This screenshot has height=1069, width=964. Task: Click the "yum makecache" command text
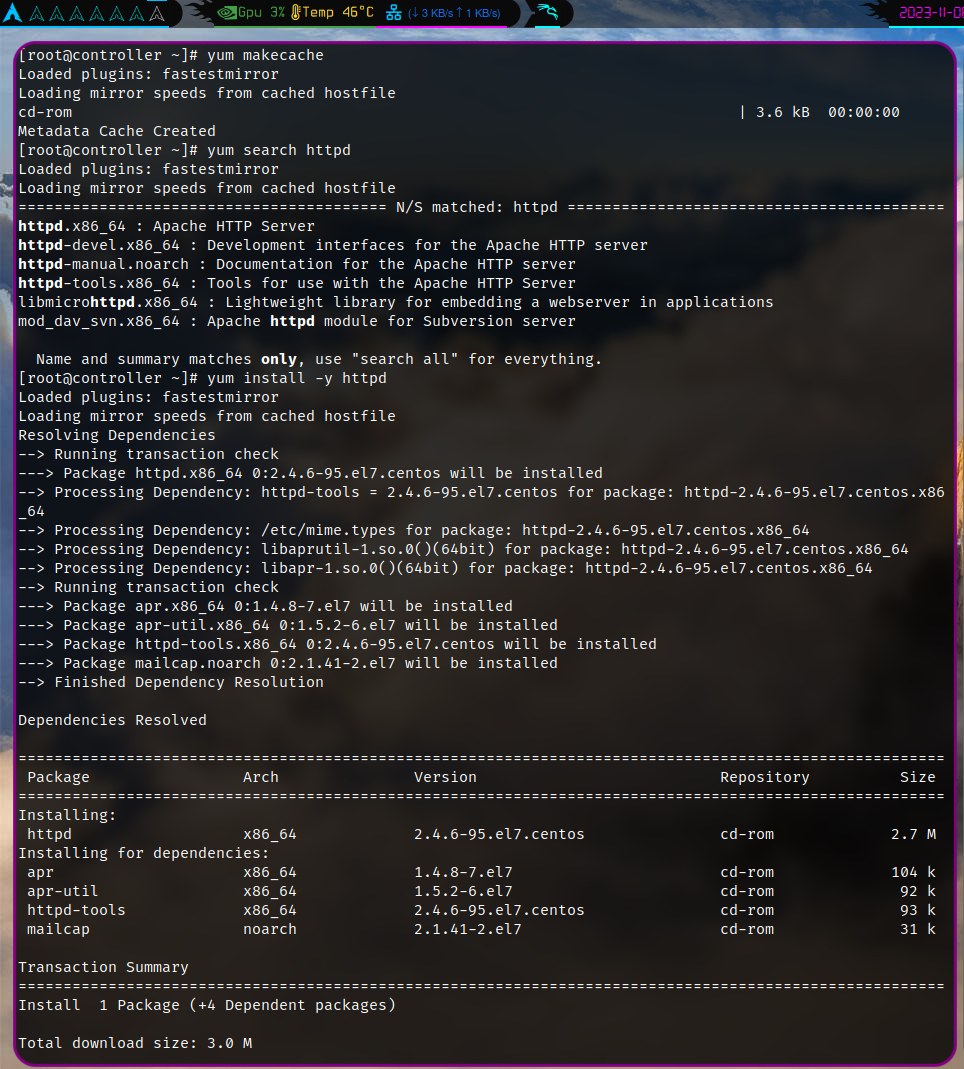tap(265, 55)
